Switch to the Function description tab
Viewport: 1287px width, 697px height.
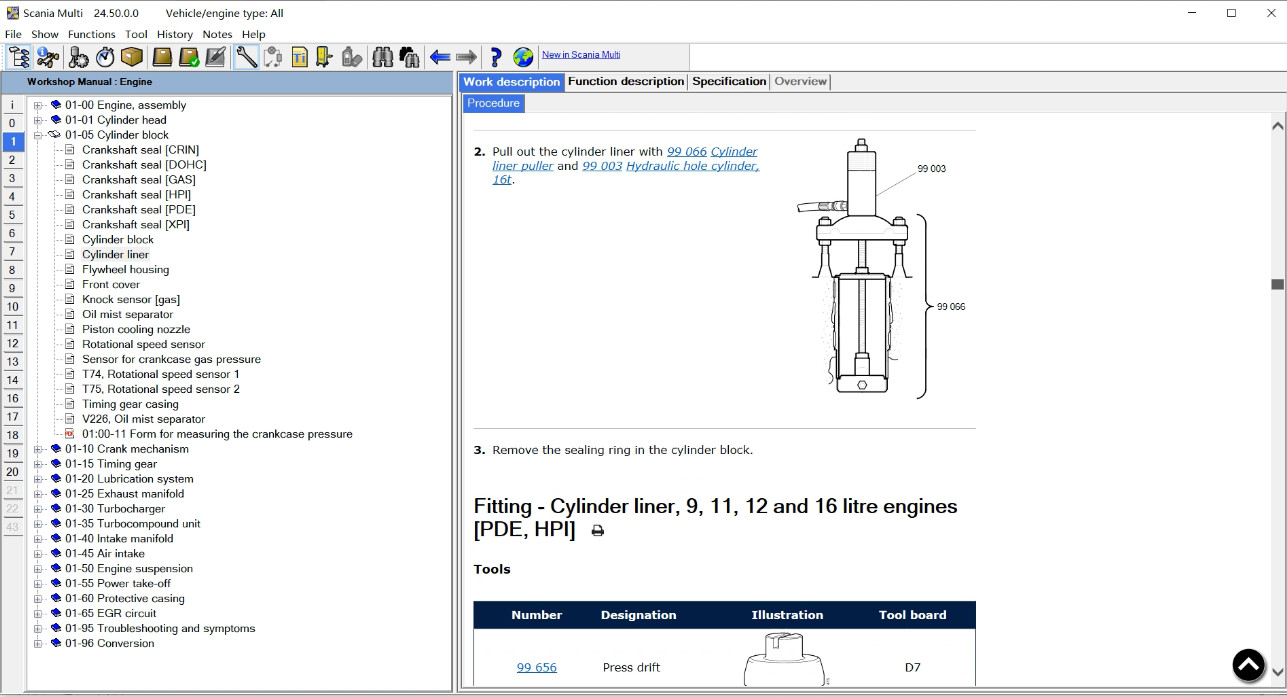pos(626,82)
